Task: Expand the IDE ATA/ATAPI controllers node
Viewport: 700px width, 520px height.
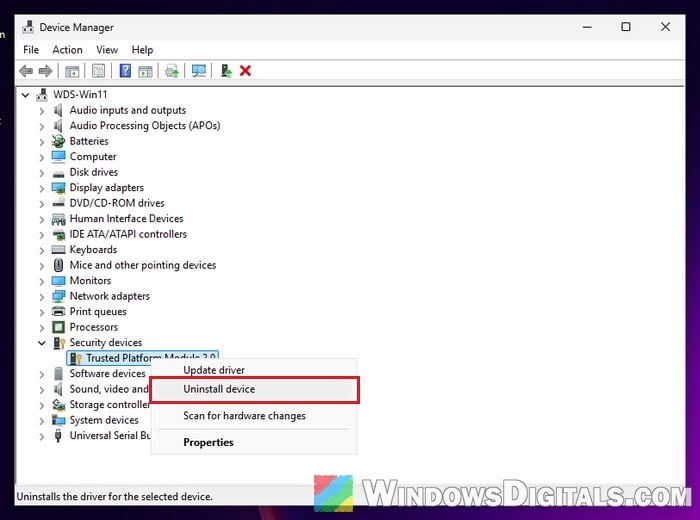Action: [42, 235]
